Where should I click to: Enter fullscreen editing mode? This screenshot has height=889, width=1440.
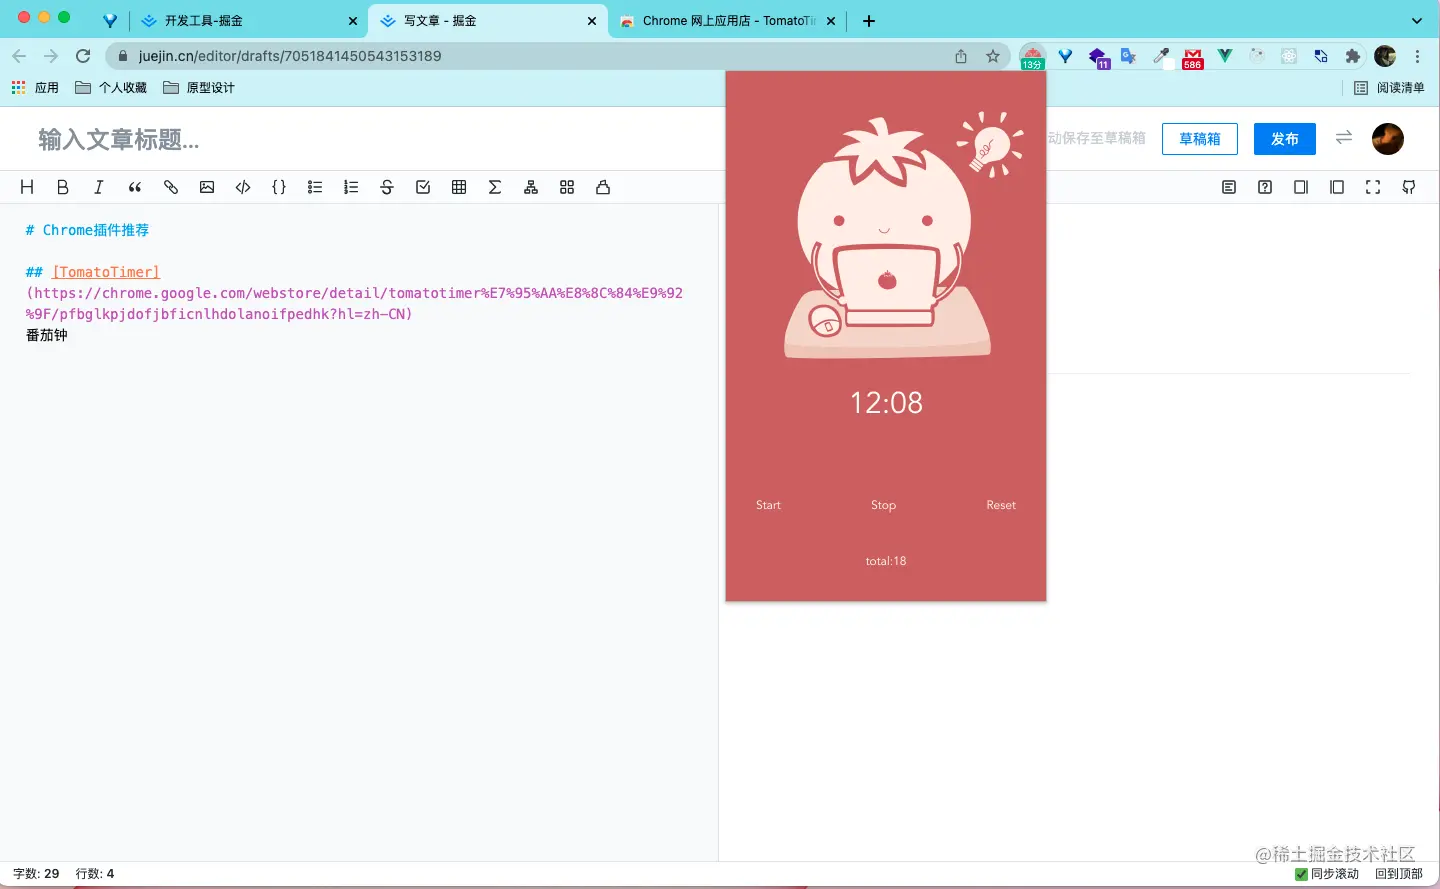pos(1373,187)
